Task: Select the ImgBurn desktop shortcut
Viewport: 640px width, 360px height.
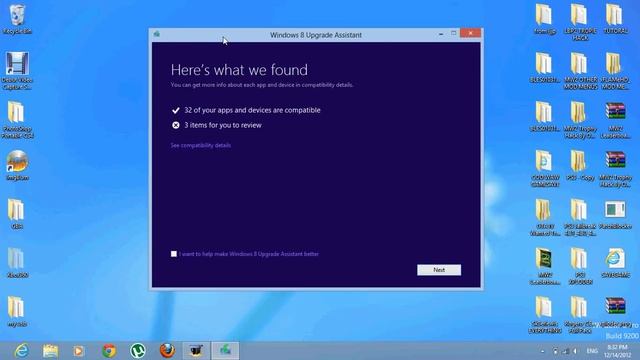Action: (17, 165)
